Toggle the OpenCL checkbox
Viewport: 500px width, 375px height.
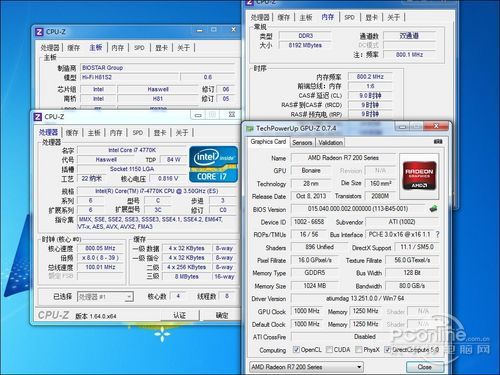point(296,349)
